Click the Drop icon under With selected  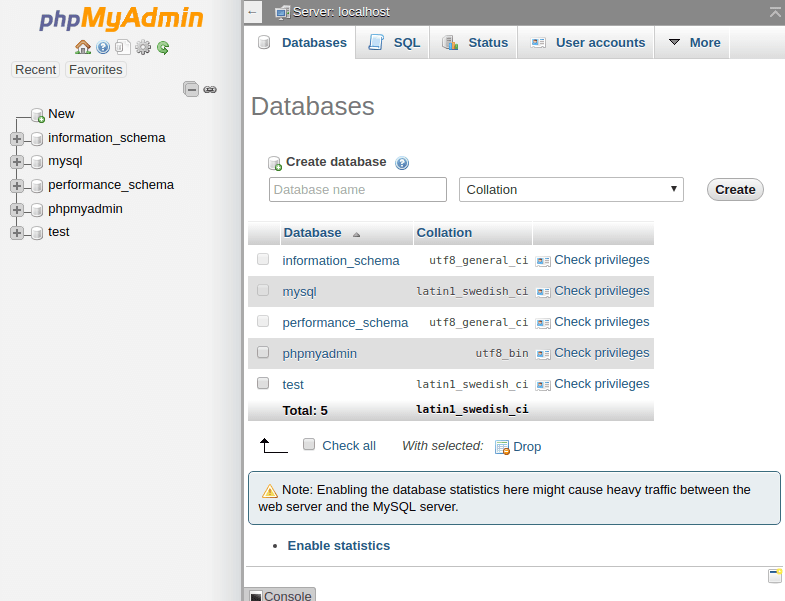[502, 447]
